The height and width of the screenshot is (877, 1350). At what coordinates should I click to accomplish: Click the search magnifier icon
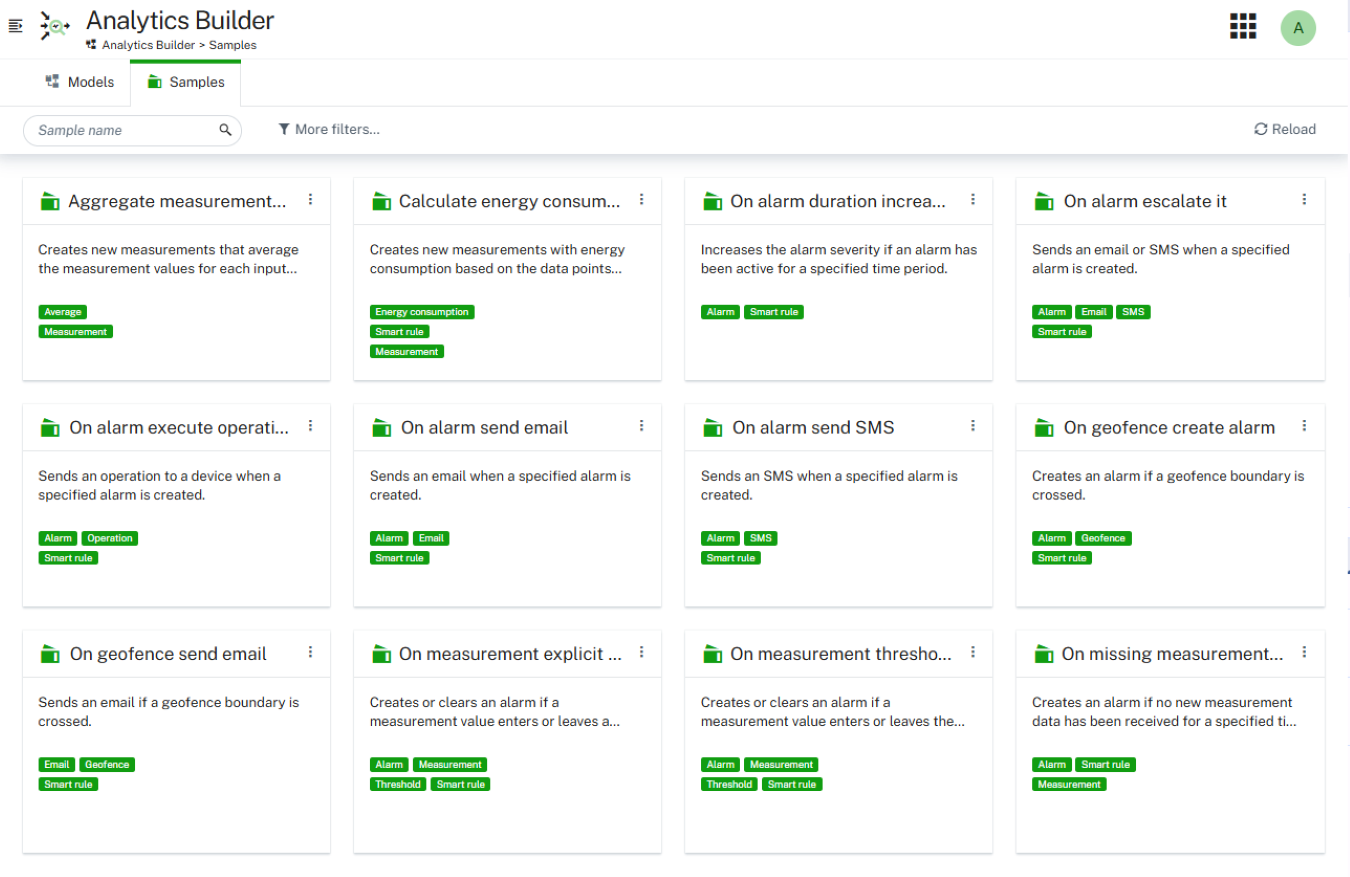[x=226, y=130]
